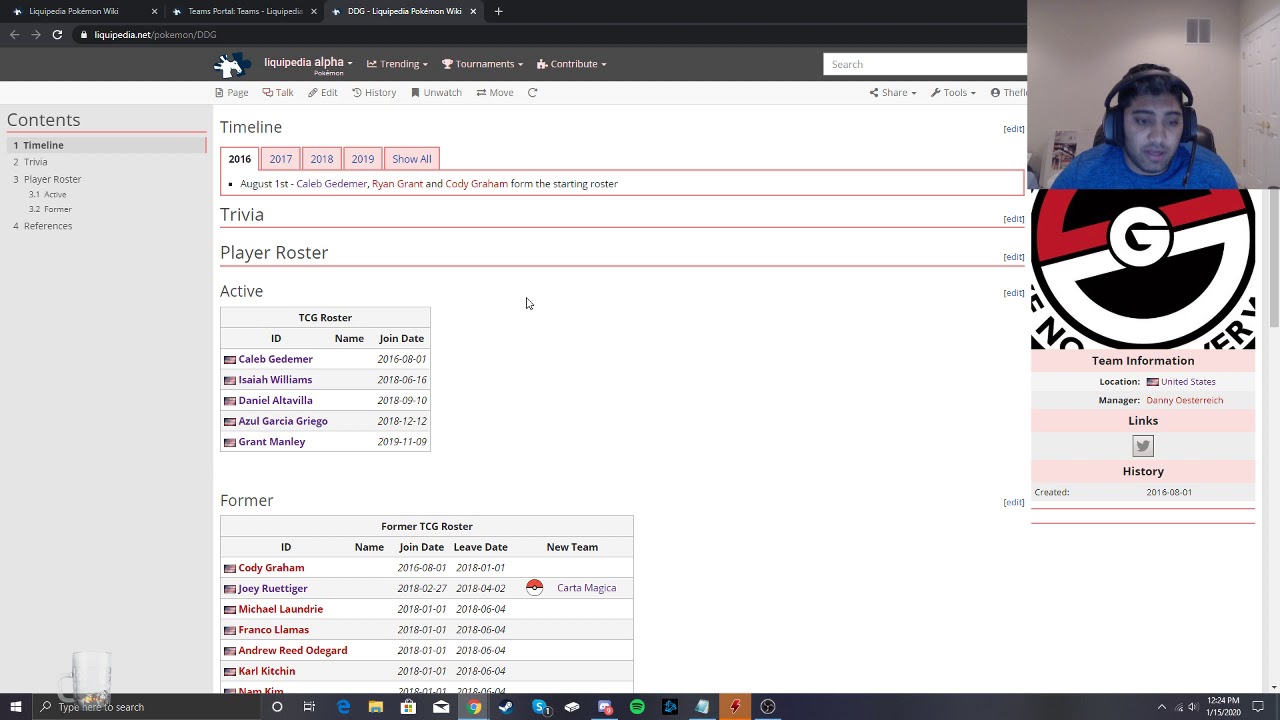Click the browser back arrow
The image size is (1280, 720).
tap(14, 35)
